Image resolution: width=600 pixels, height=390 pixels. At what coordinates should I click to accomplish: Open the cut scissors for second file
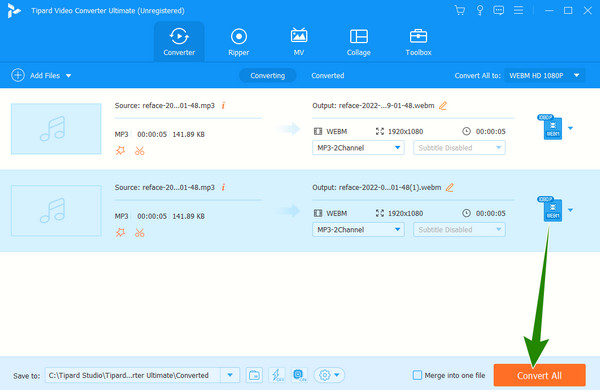point(140,233)
